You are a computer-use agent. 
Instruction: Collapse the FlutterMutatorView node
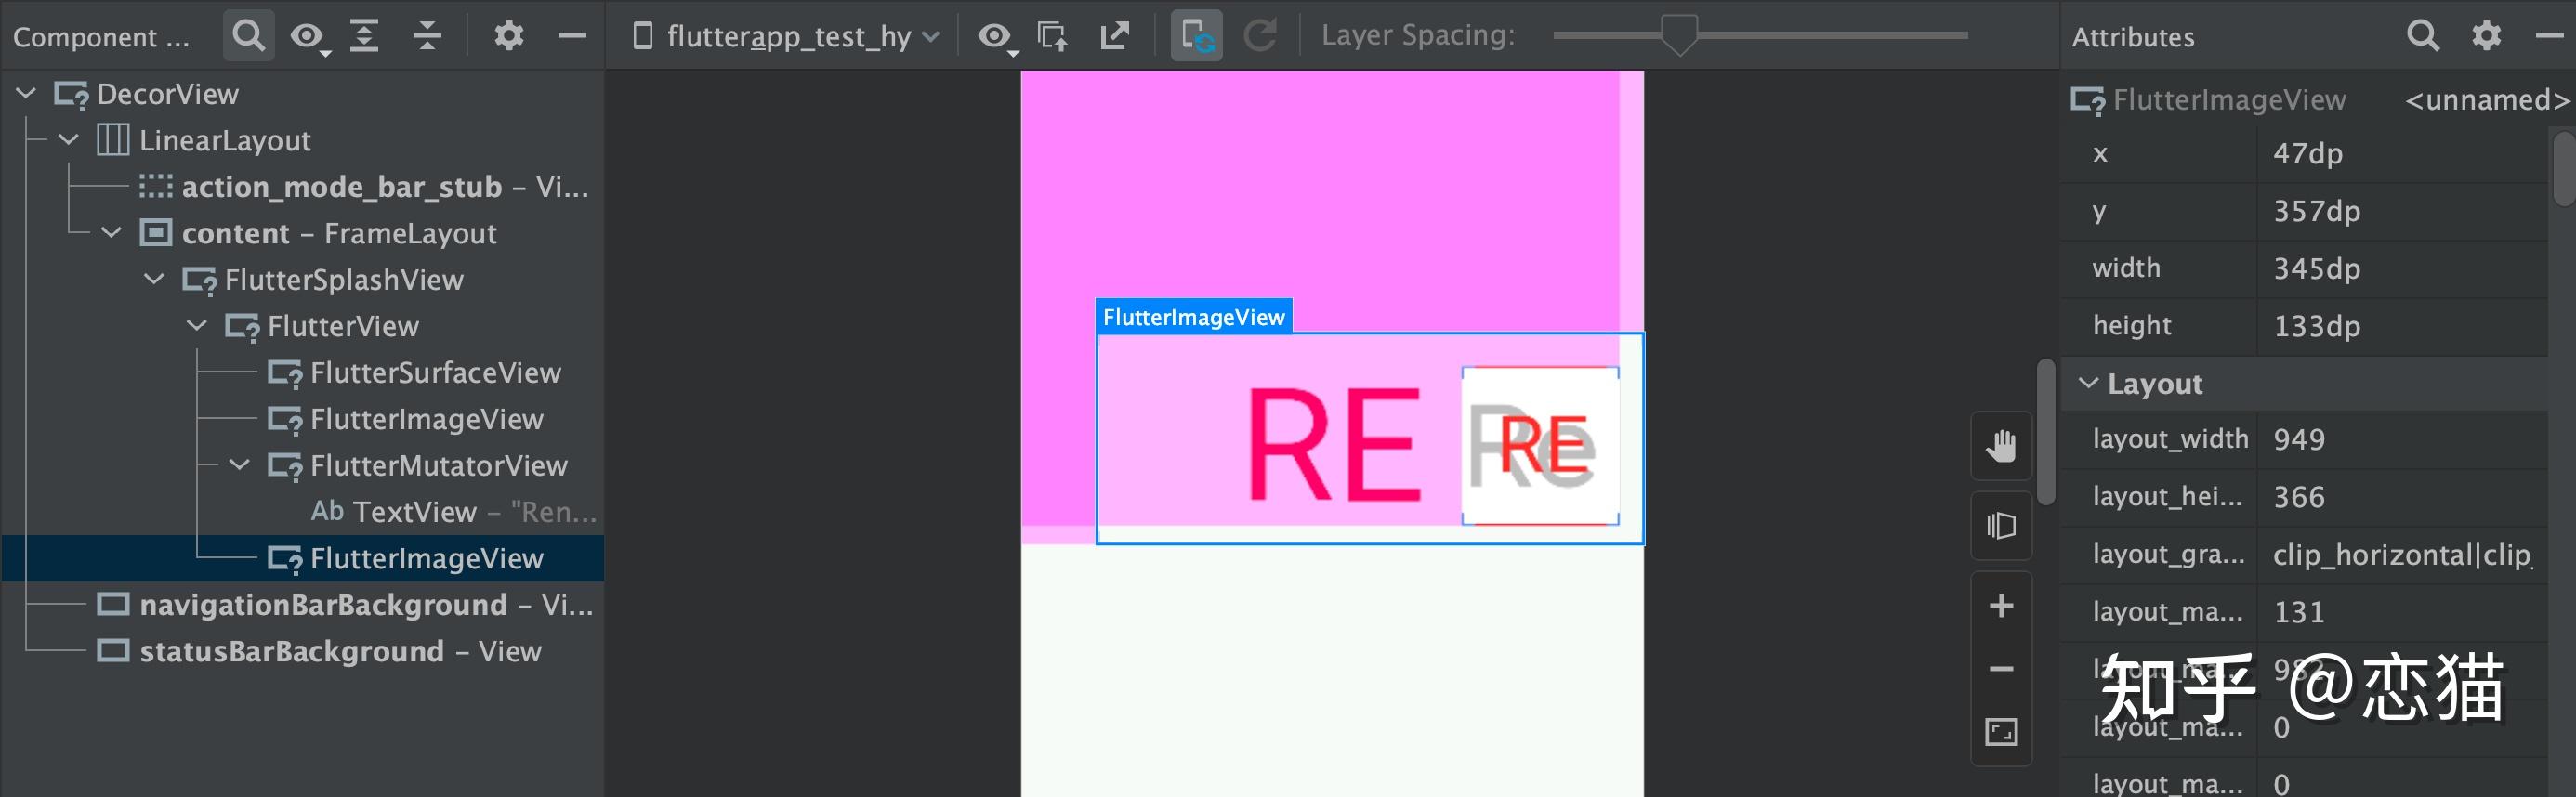tap(240, 465)
